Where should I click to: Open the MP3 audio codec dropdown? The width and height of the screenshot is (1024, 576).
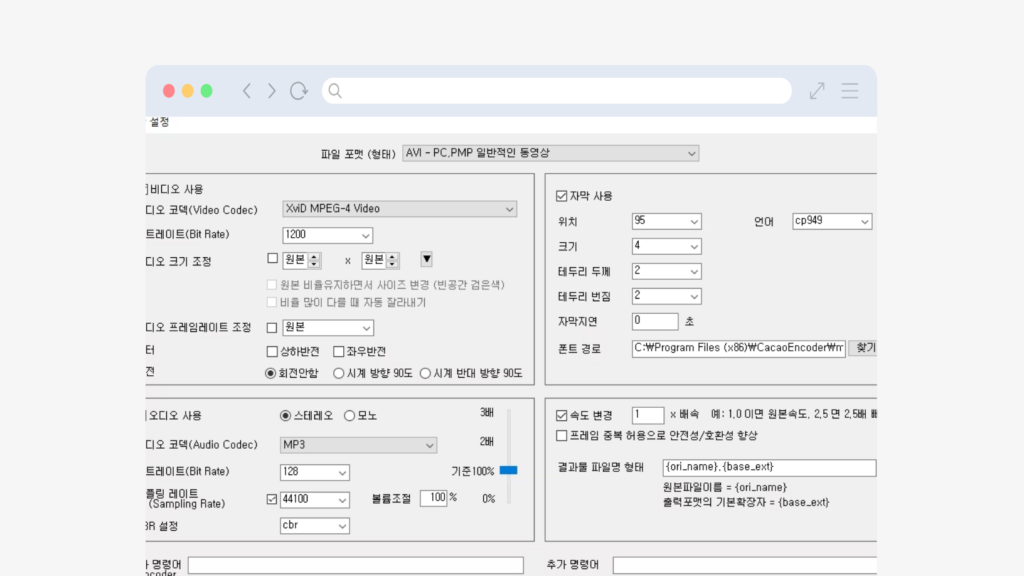tap(360, 445)
